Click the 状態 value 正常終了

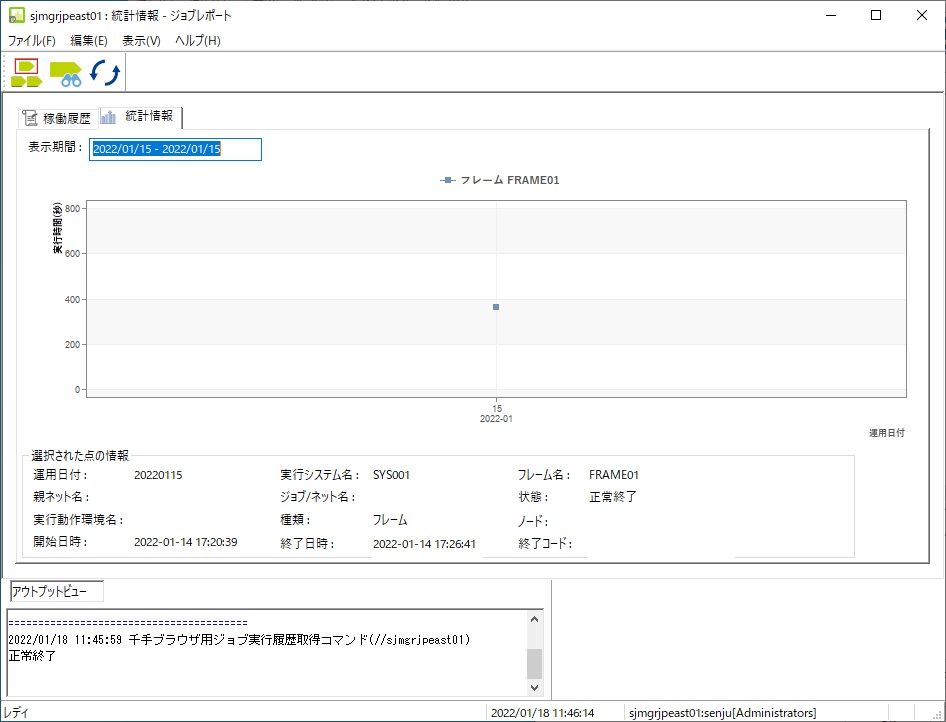point(613,497)
